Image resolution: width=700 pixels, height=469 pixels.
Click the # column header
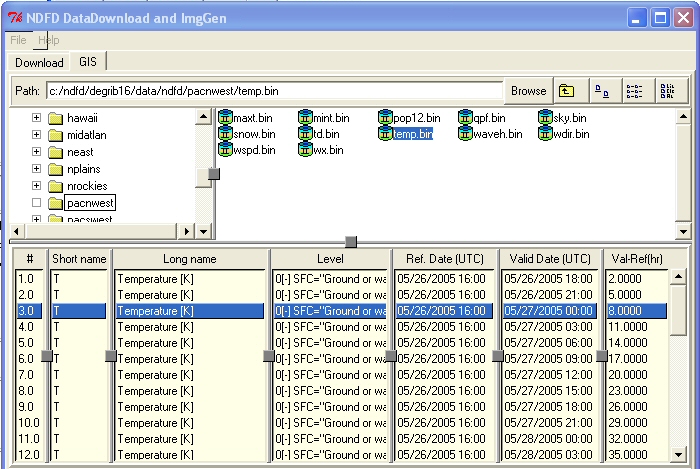click(x=29, y=259)
